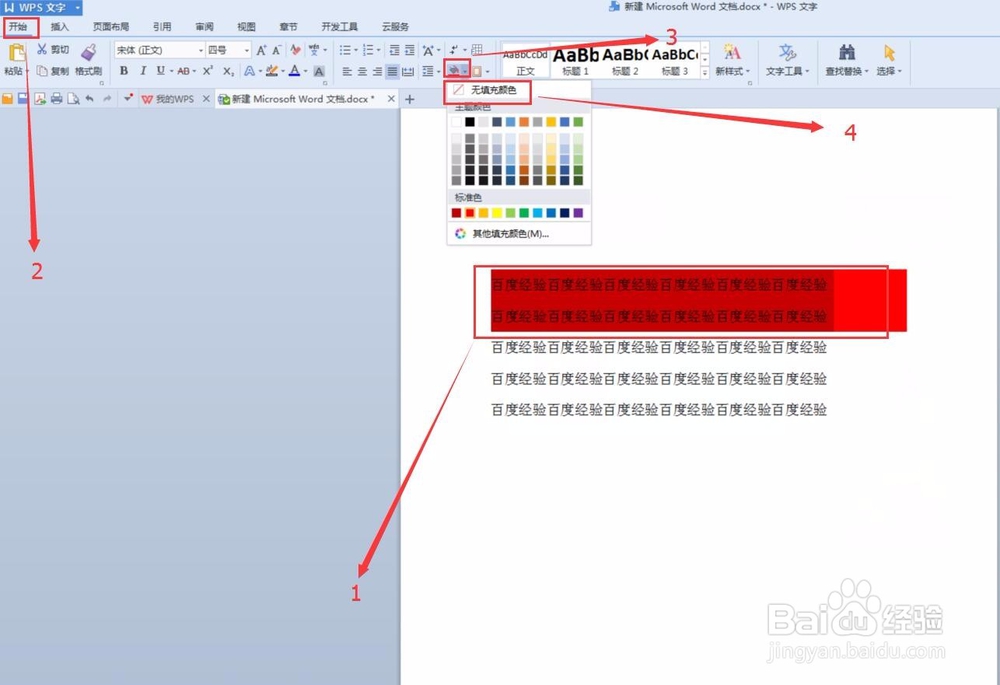Click the print icon in quick toolbar
This screenshot has width=1000, height=685.
[x=57, y=98]
